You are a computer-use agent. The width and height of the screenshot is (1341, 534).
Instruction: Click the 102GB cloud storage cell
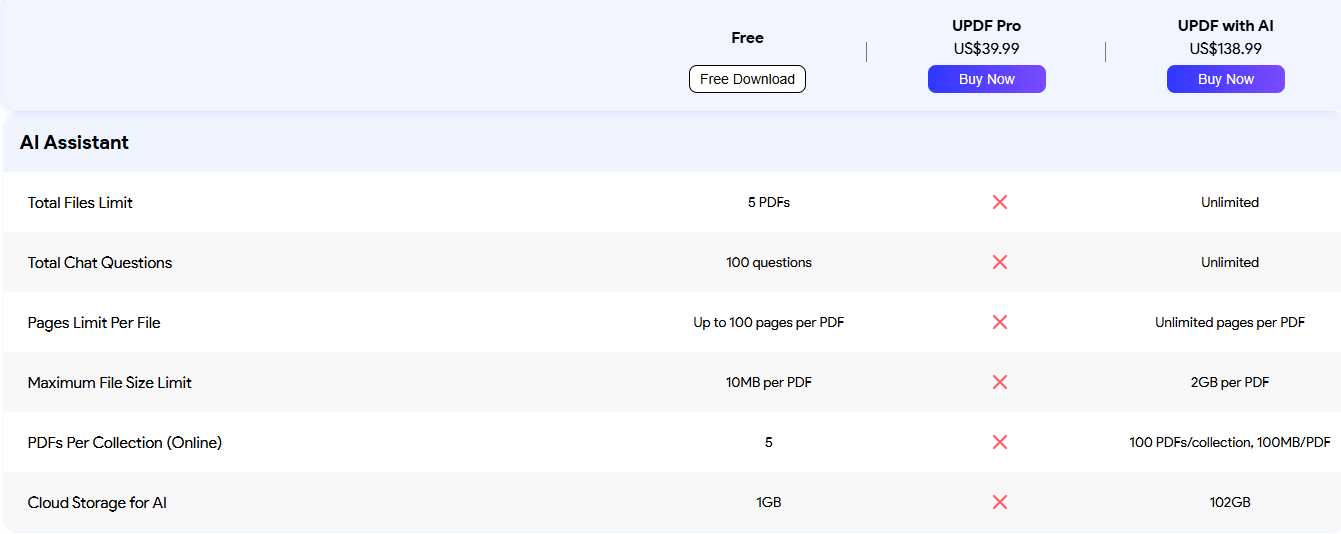click(1230, 502)
